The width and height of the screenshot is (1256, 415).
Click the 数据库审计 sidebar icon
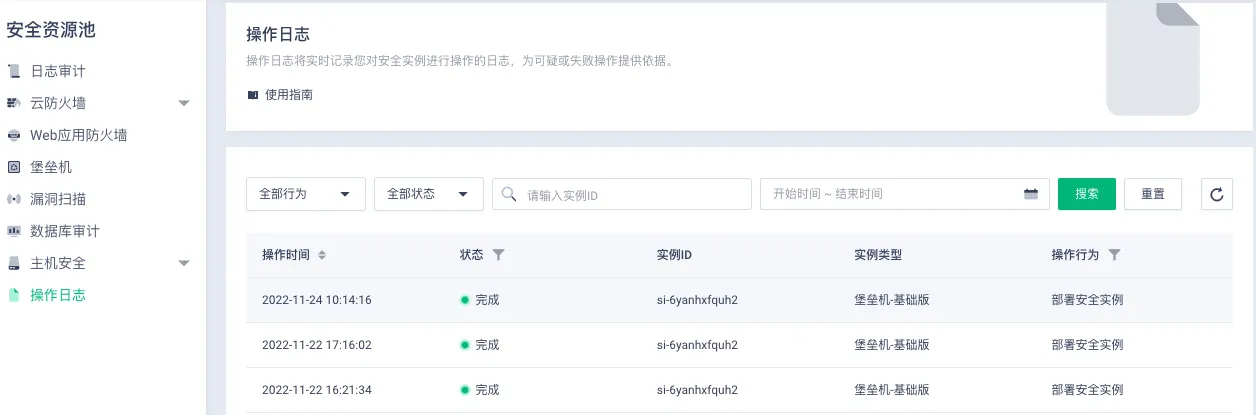[x=13, y=231]
